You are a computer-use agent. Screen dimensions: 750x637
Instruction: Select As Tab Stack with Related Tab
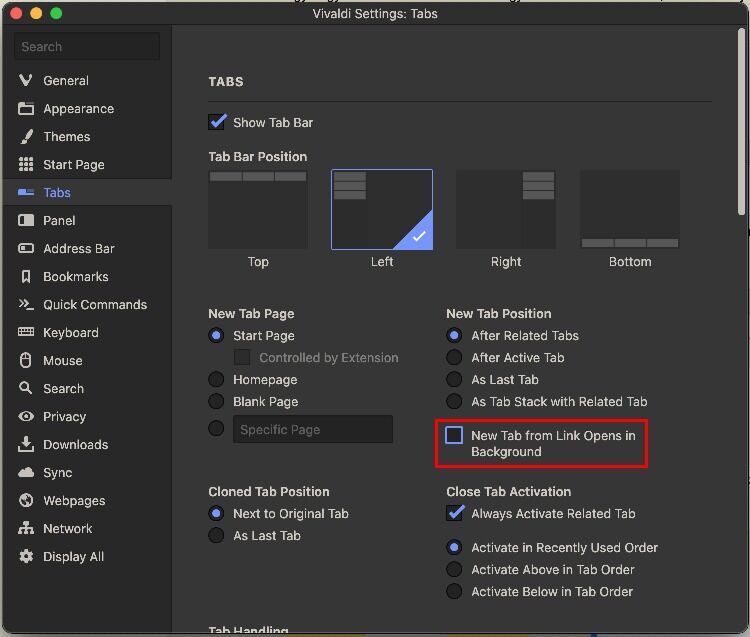pyautogui.click(x=454, y=401)
